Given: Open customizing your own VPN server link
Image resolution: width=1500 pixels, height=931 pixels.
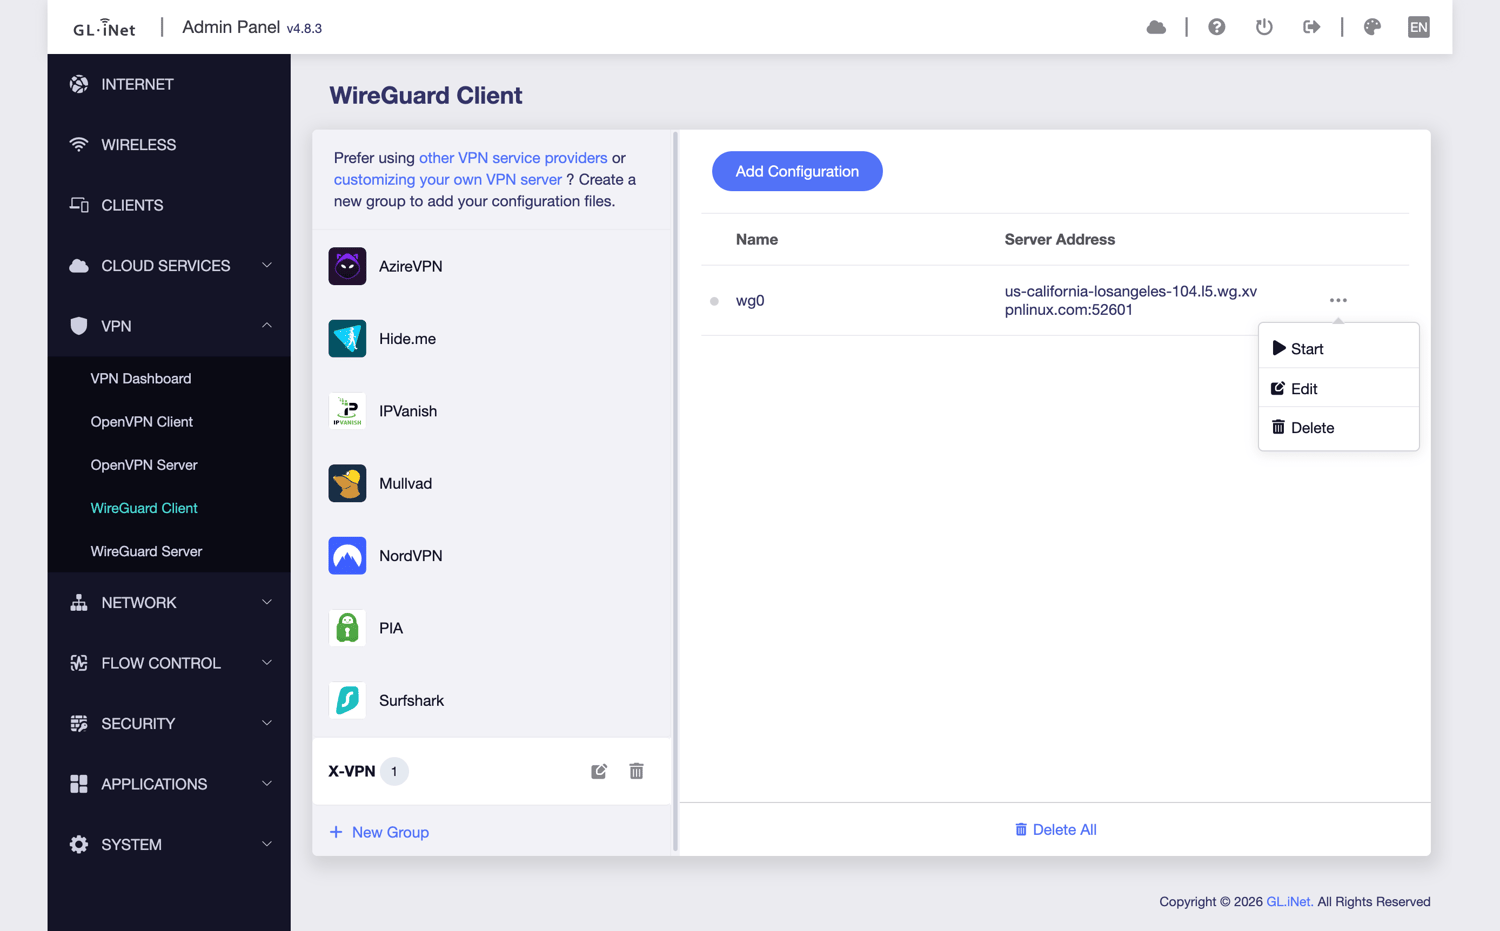Looking at the screenshot, I should (448, 179).
